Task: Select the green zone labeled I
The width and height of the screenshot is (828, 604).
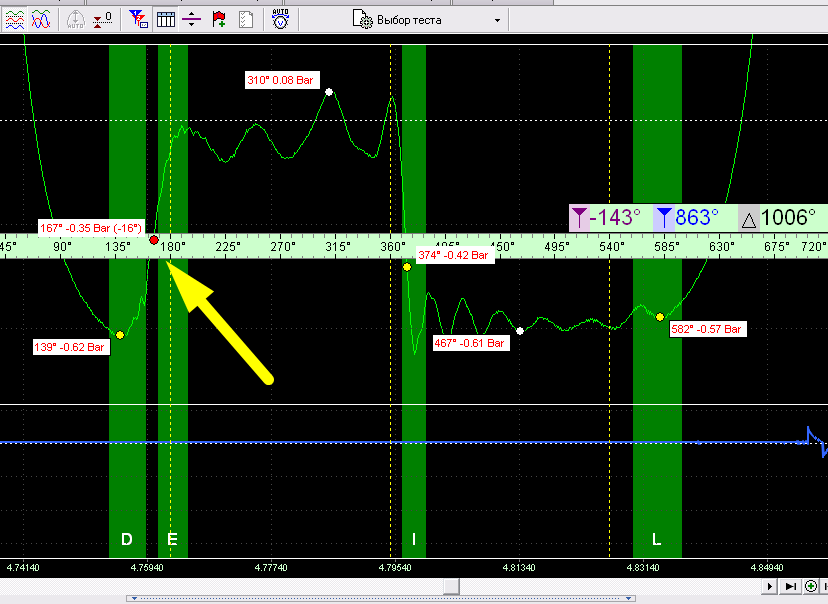Action: tap(413, 301)
